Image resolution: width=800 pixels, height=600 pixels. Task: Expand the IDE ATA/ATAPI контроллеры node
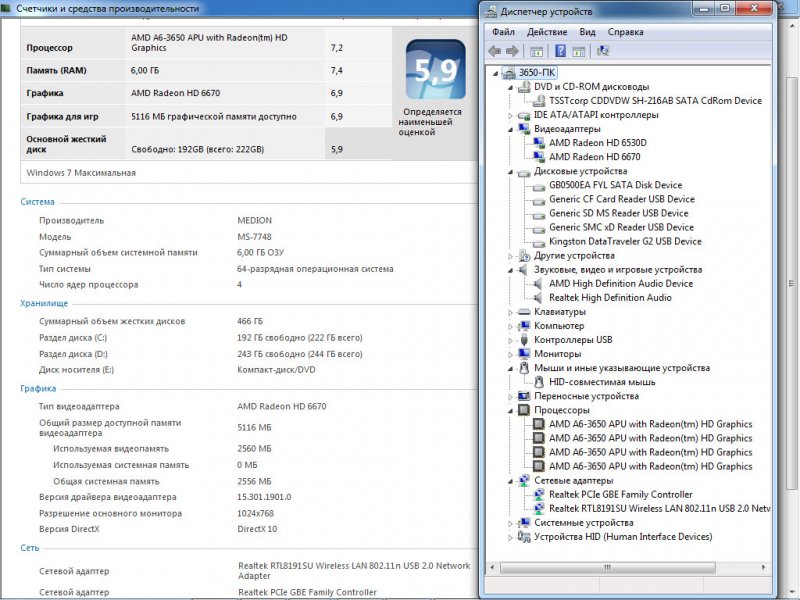pos(510,115)
